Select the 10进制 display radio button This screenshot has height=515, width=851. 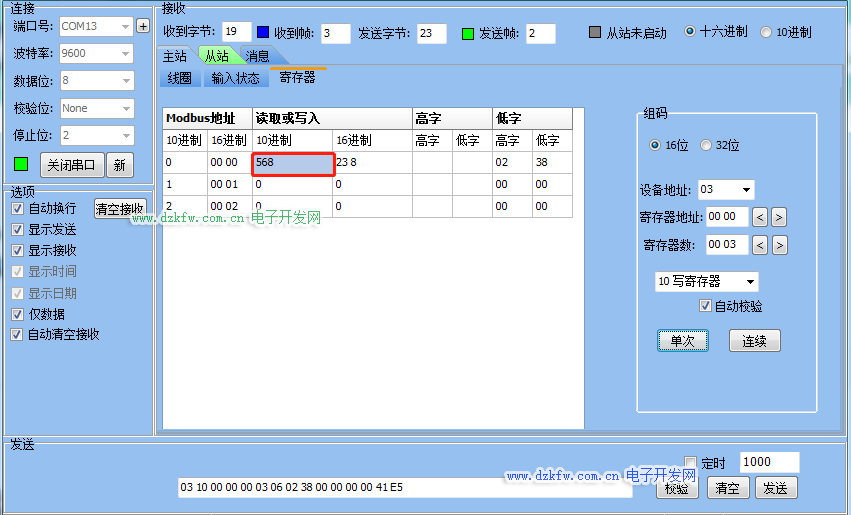(x=767, y=32)
